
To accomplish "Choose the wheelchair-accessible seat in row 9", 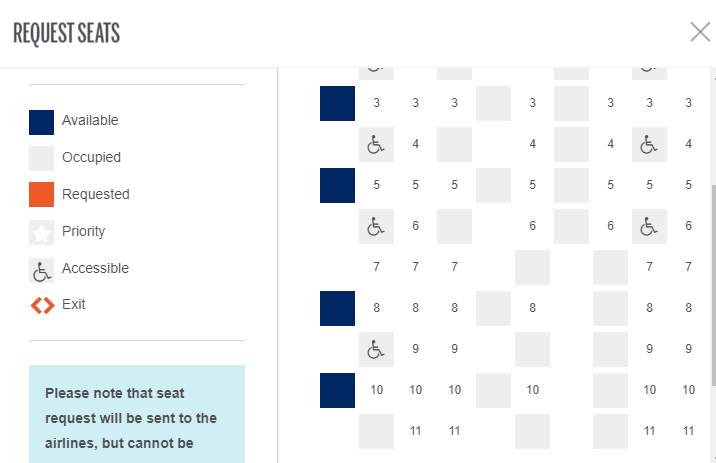I will (x=376, y=350).
